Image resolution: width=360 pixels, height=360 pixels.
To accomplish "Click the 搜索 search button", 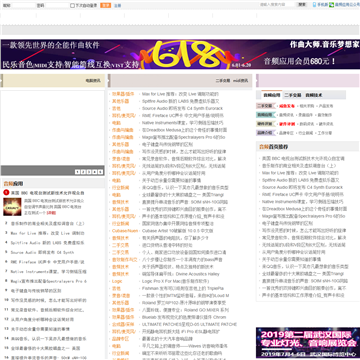I will [x=302, y=5].
